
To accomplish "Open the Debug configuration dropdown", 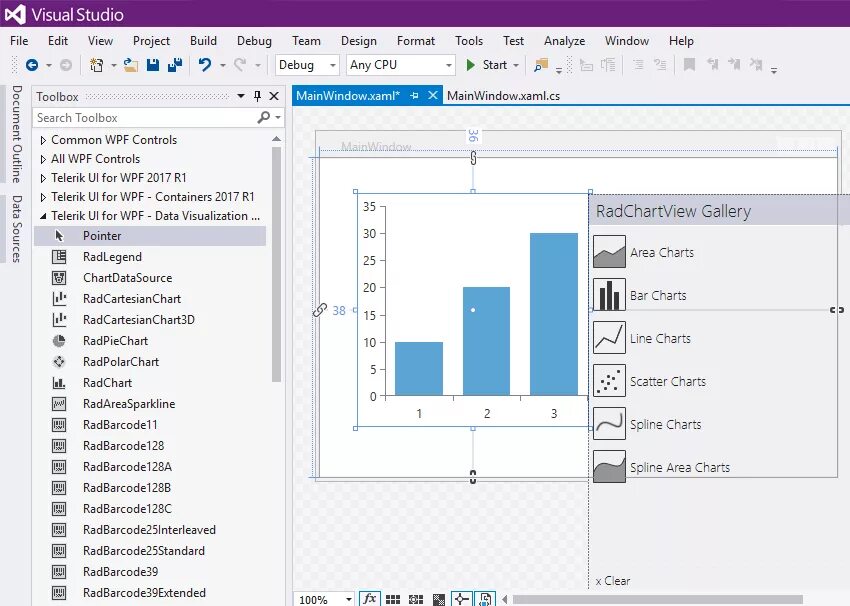I will click(x=307, y=65).
